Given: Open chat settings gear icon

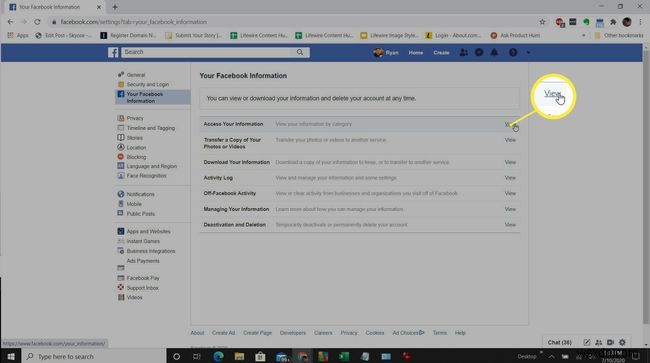Looking at the screenshot, I should 622,342.
